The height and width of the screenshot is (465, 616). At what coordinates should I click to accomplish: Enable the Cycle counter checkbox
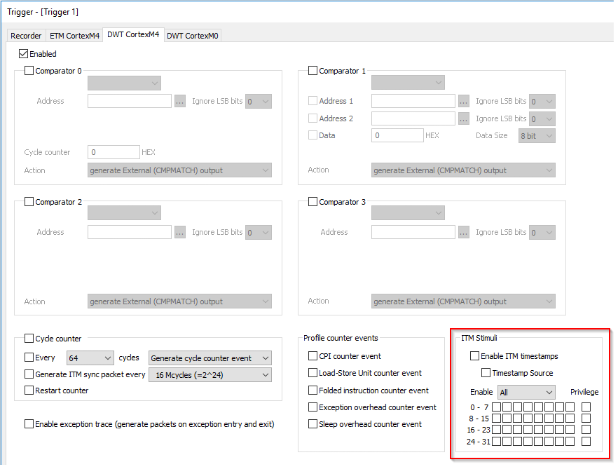coord(28,339)
